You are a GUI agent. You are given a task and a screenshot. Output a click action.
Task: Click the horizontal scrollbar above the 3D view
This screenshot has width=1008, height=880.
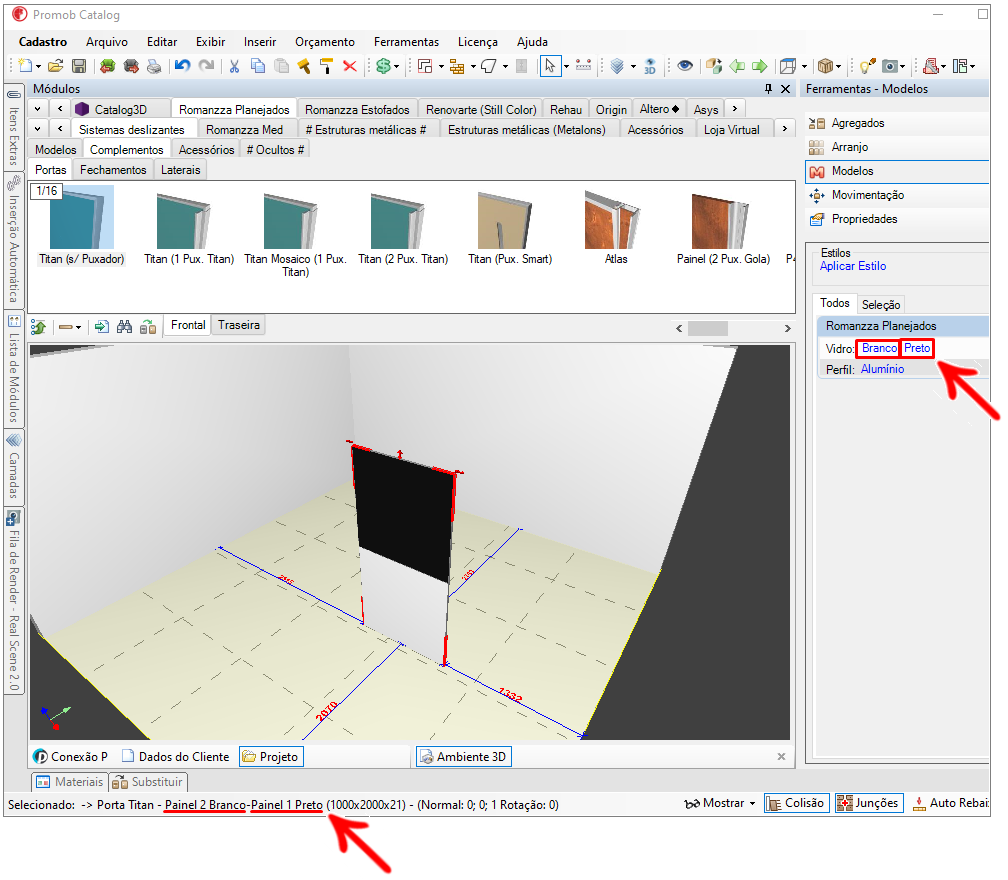[707, 328]
